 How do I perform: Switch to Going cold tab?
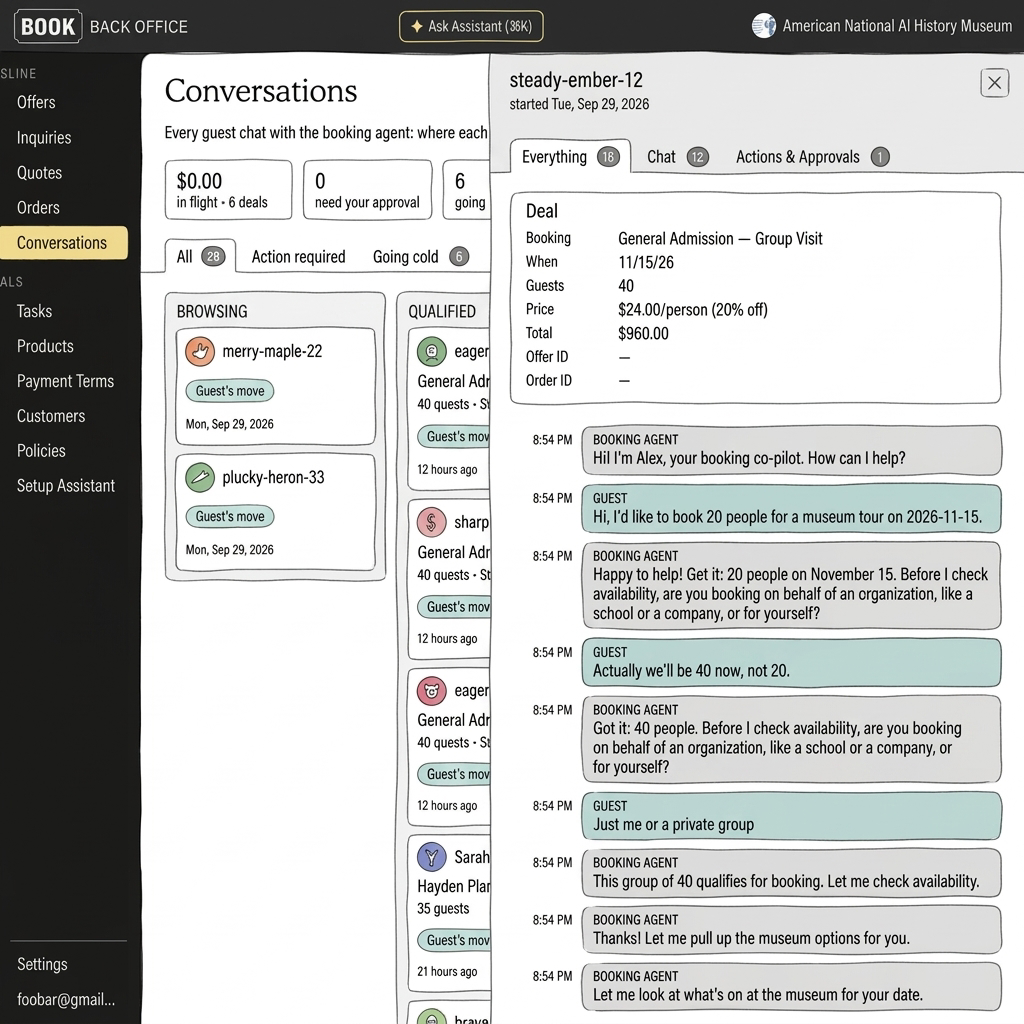(421, 257)
